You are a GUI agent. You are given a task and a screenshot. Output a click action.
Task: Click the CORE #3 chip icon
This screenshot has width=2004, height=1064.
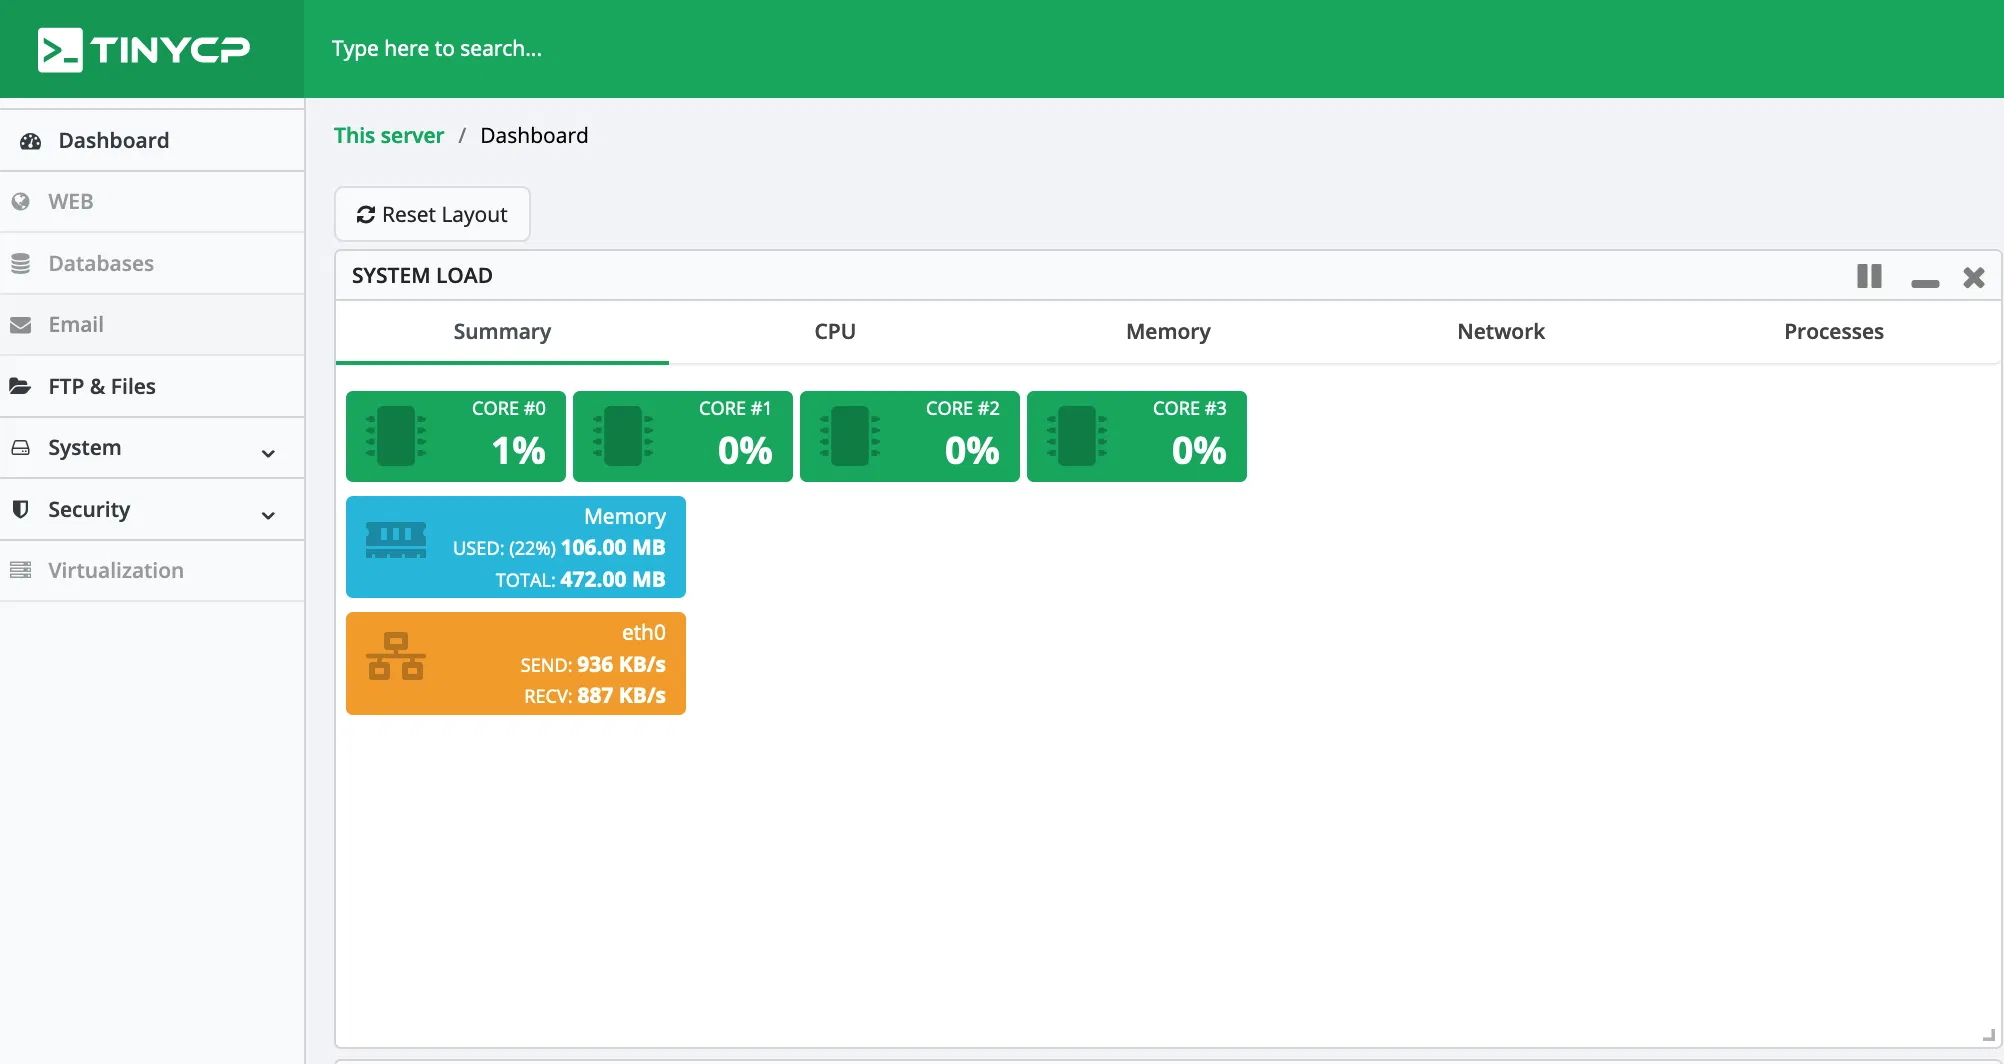tap(1077, 436)
